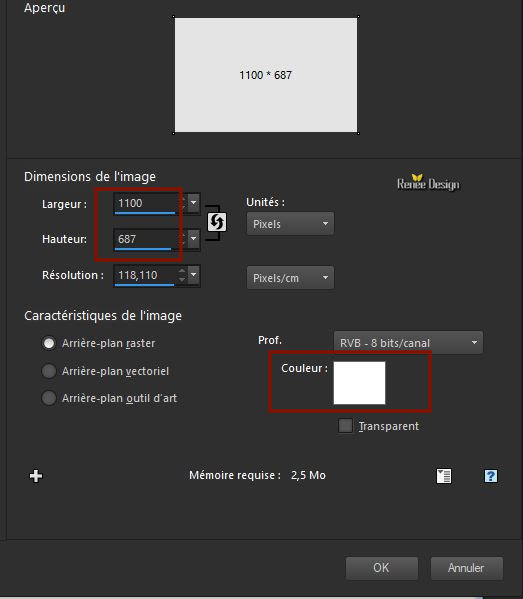The width and height of the screenshot is (523, 599).
Task: Enable the Transparent checkbox
Action: point(345,426)
